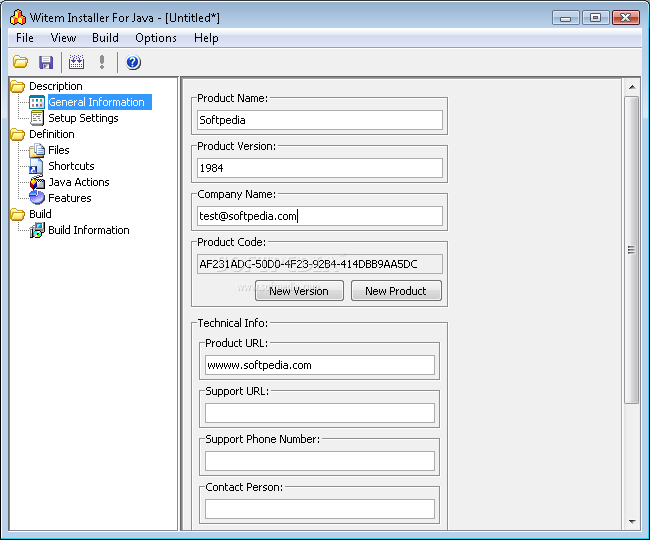
Task: Click the Open folder toolbar icon
Action: (20, 62)
